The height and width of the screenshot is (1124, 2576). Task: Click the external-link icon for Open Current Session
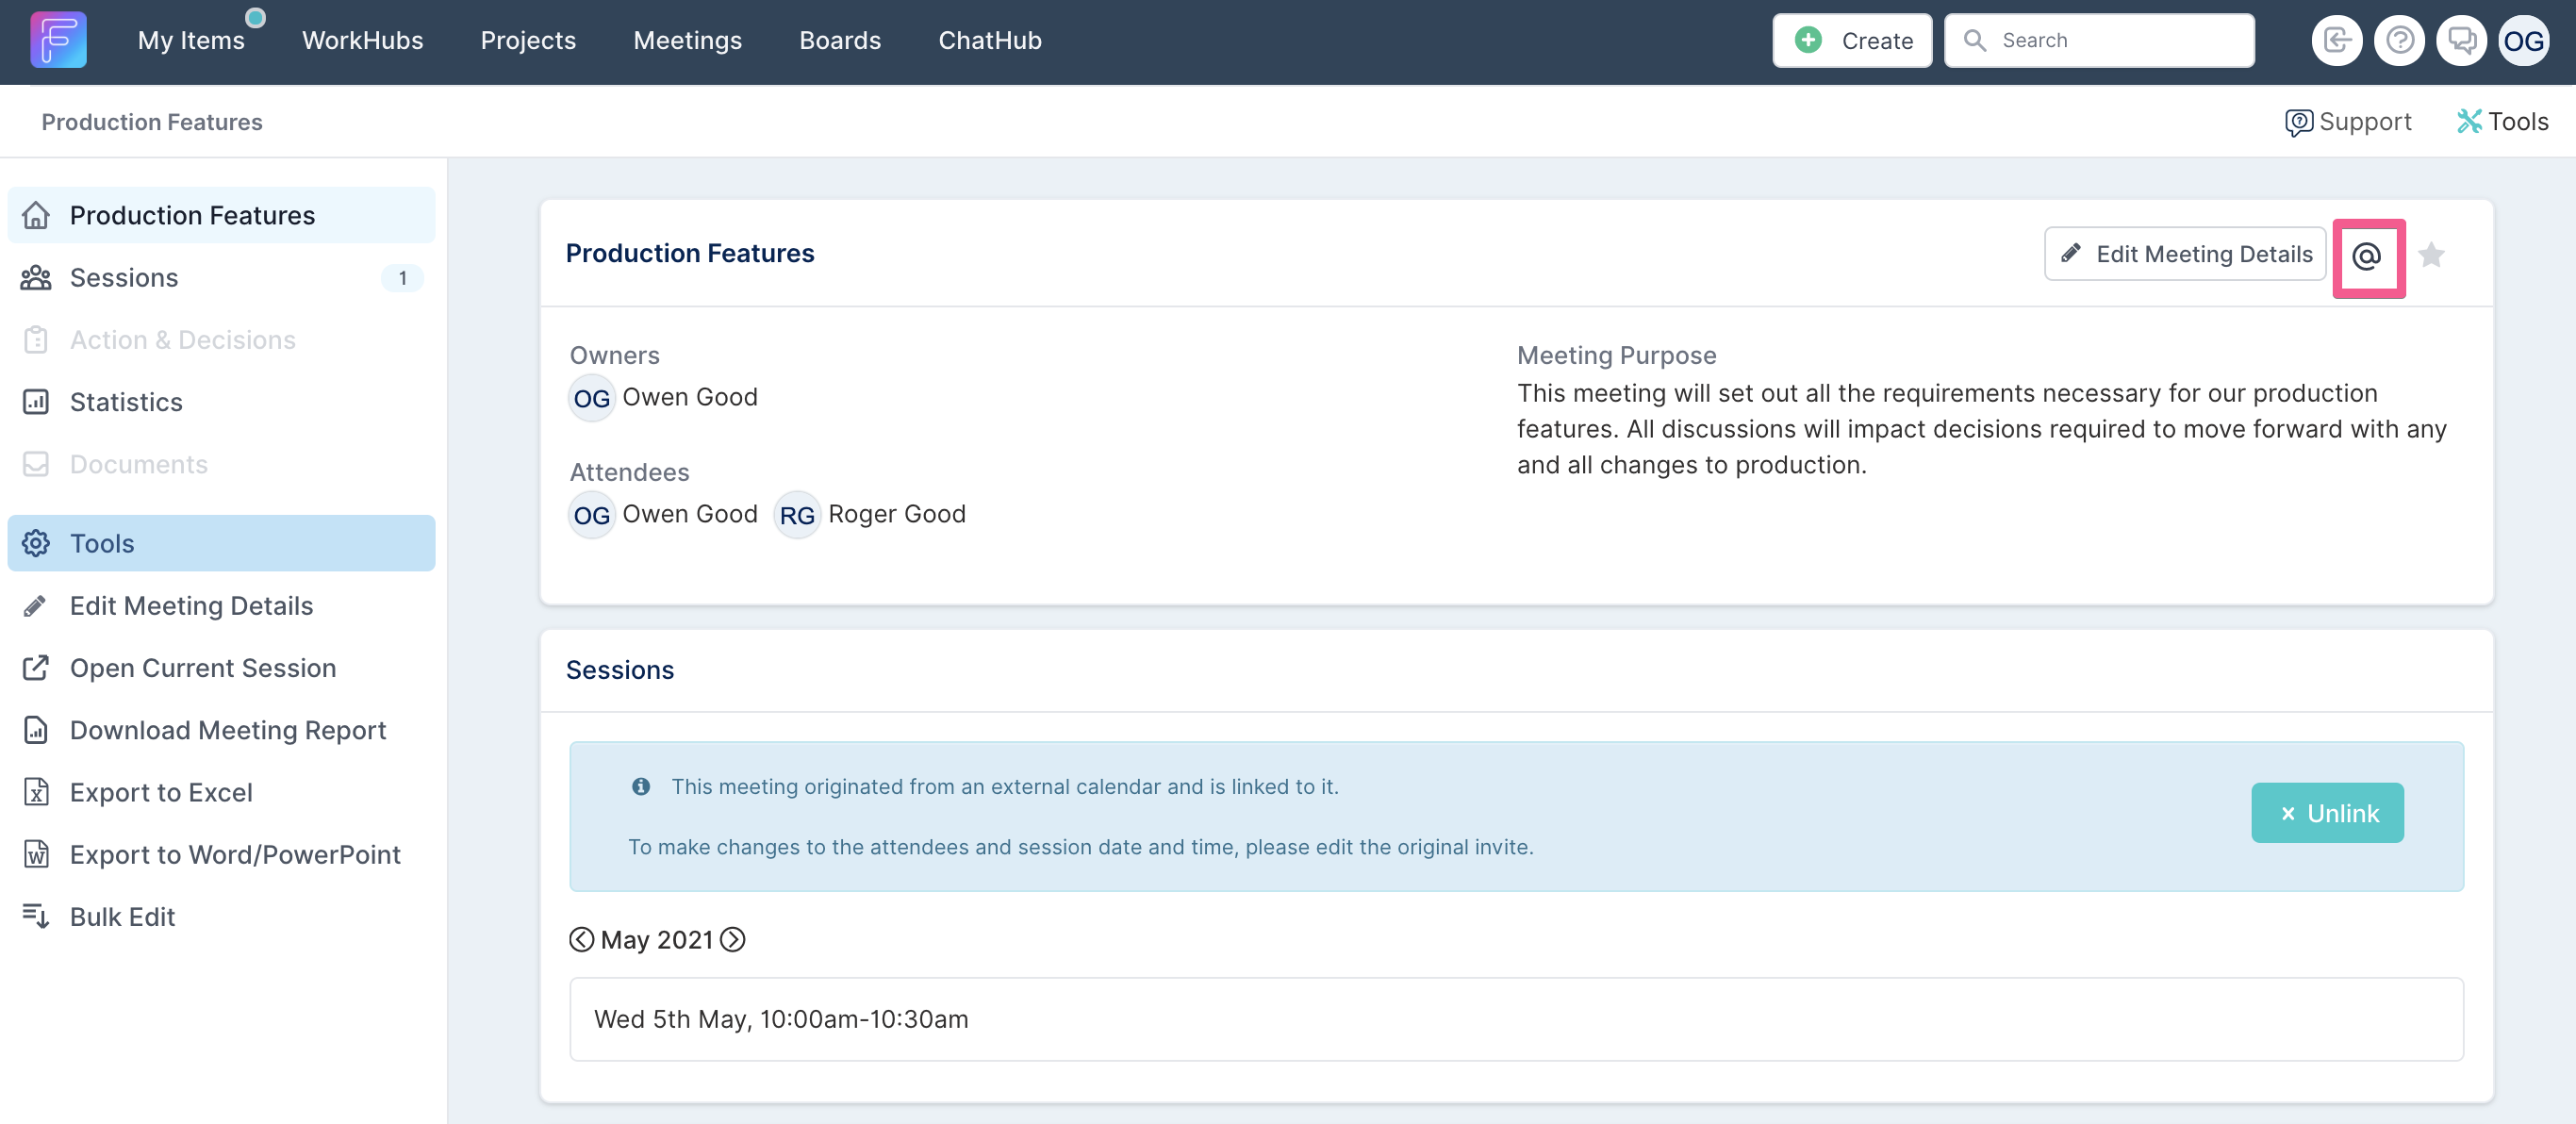(x=36, y=668)
